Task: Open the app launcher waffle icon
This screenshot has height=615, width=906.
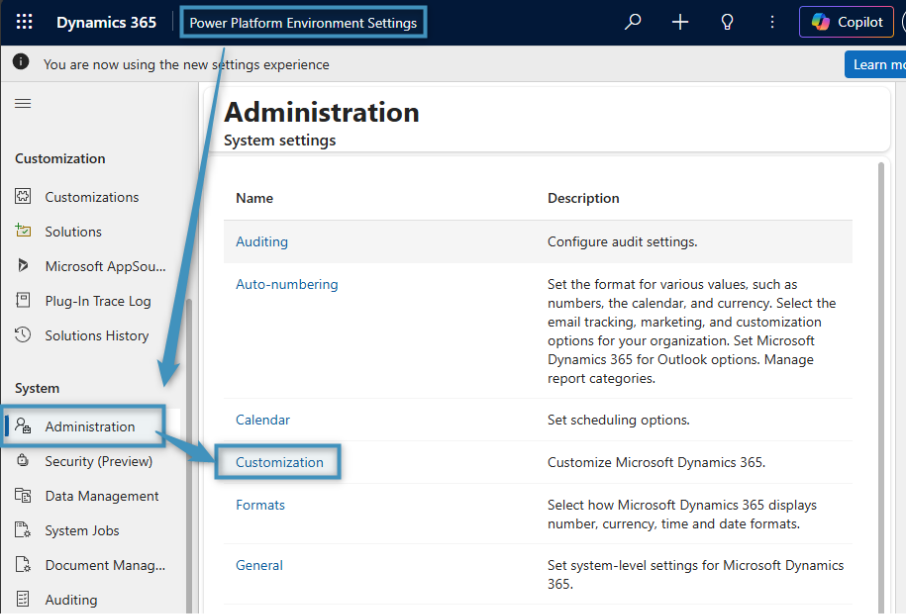Action: point(24,23)
